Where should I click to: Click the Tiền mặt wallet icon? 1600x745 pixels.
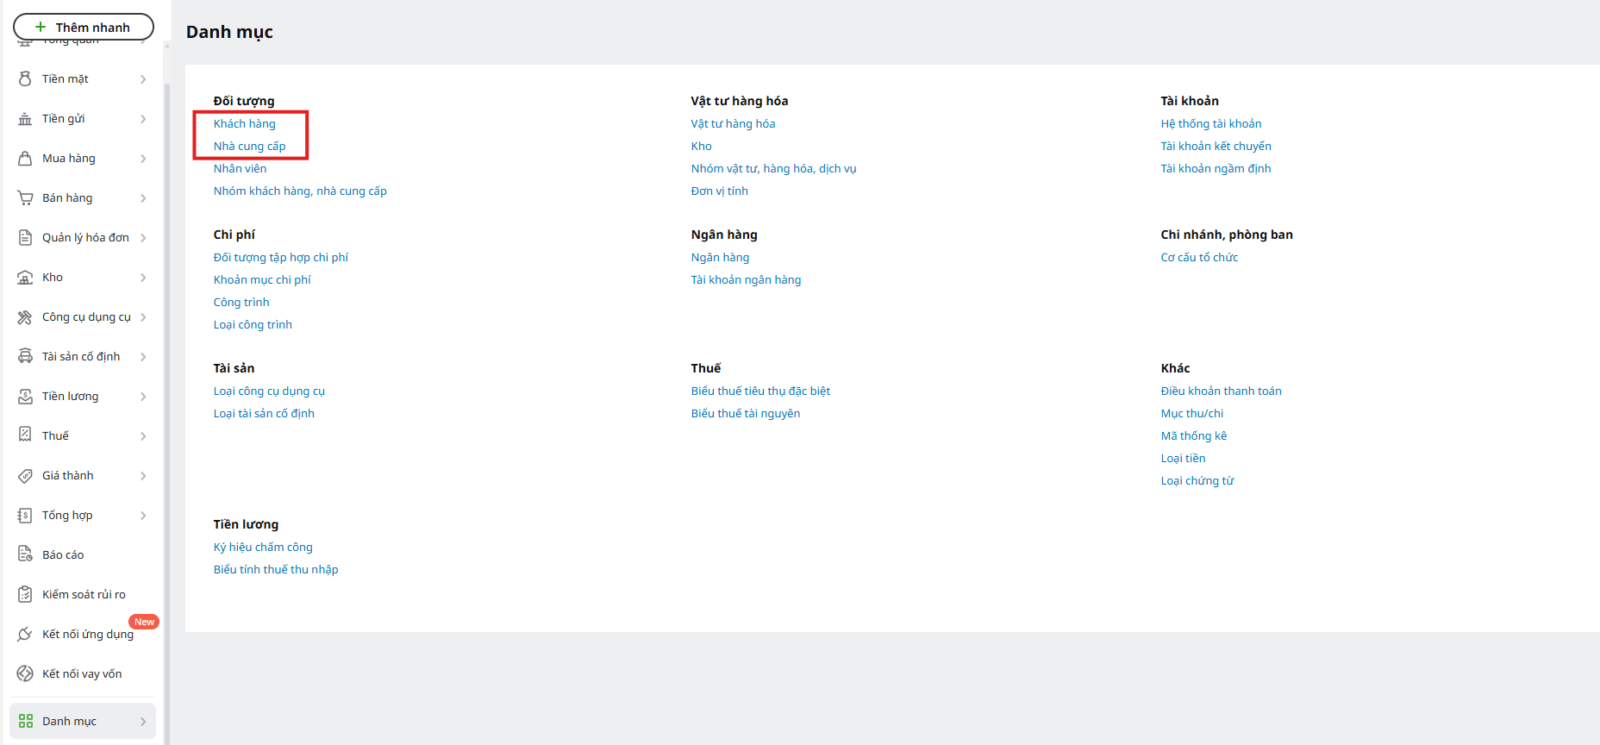[25, 79]
